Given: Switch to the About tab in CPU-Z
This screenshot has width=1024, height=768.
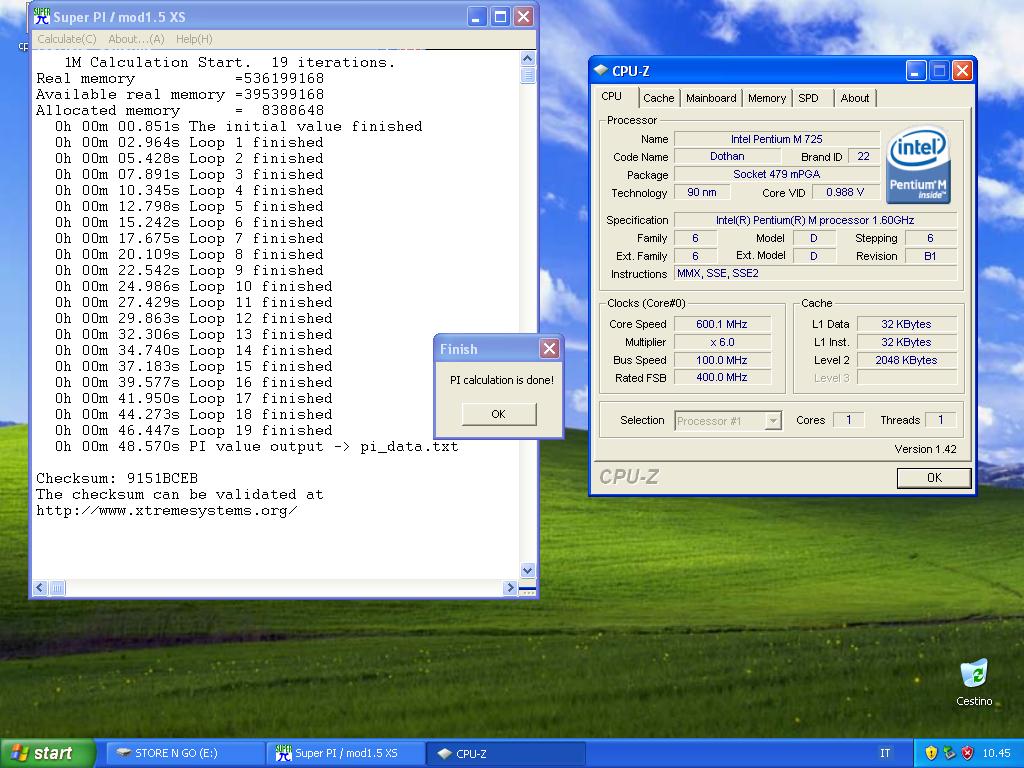Looking at the screenshot, I should pos(854,98).
